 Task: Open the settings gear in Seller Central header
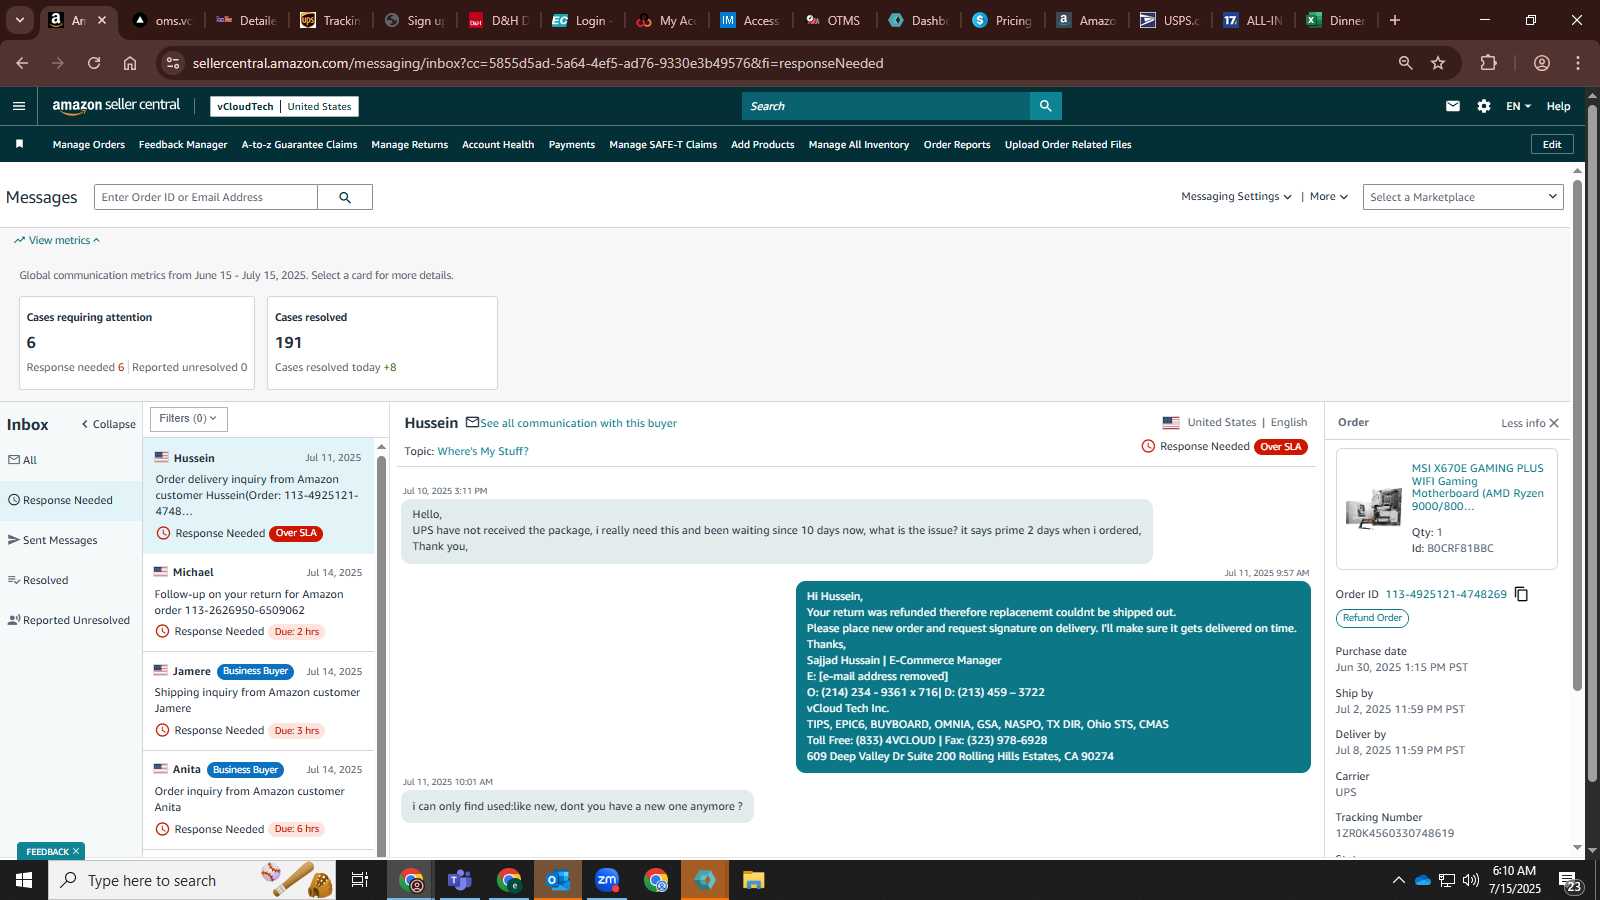pos(1484,106)
